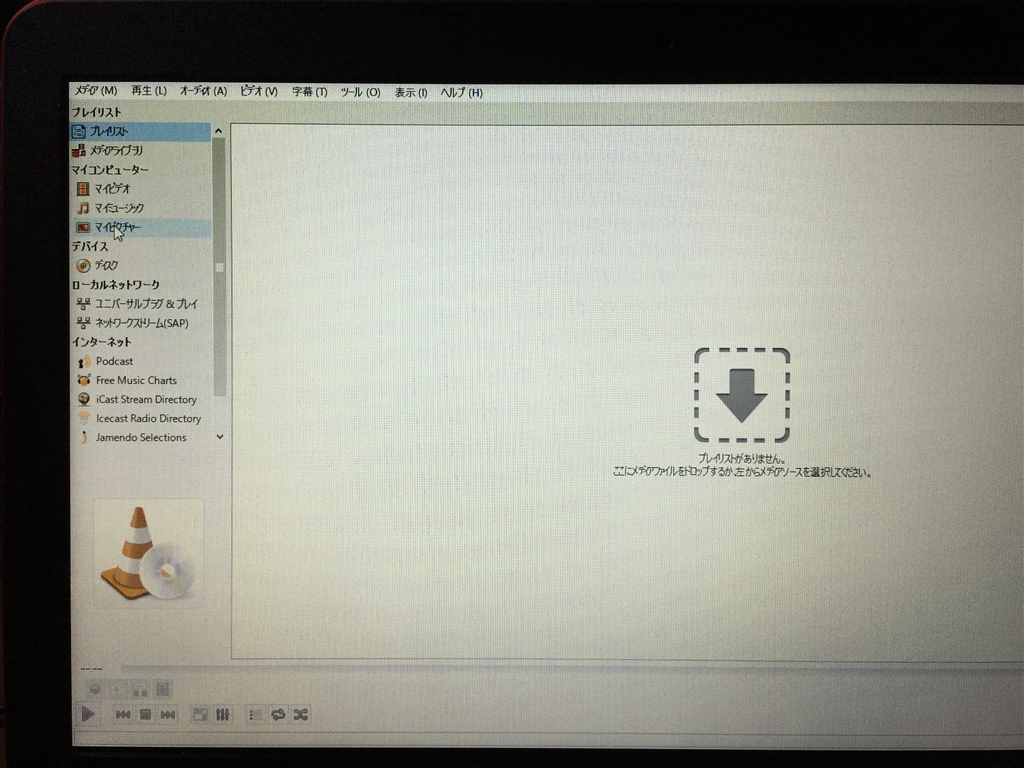
Task: Open the ツール (O) menu
Action: 360,92
